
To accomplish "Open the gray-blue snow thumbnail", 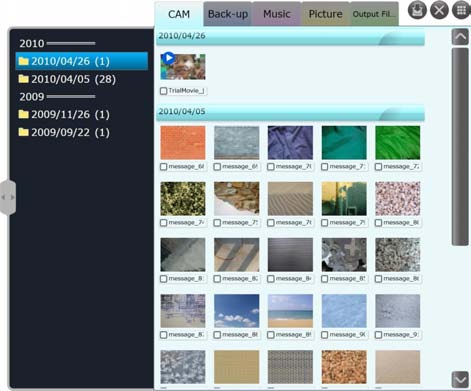I will 397,311.
